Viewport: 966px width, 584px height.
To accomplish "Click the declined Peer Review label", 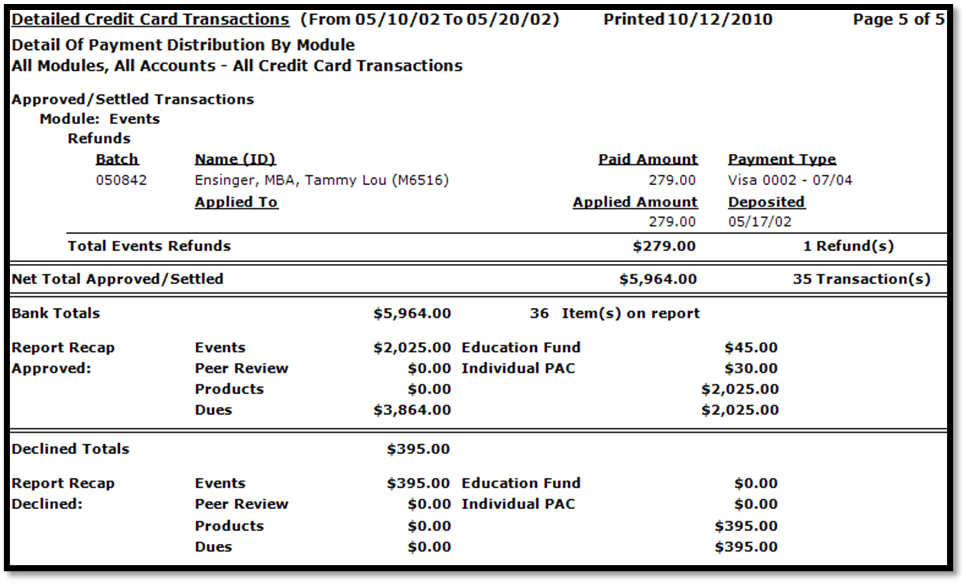I will tap(242, 504).
